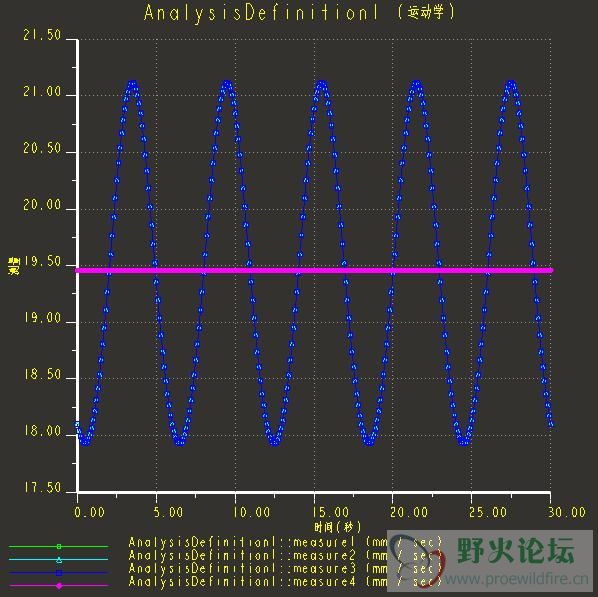Viewport: 598px width, 597px height.
Task: Click the time axis title below the graph
Action: (x=338, y=528)
